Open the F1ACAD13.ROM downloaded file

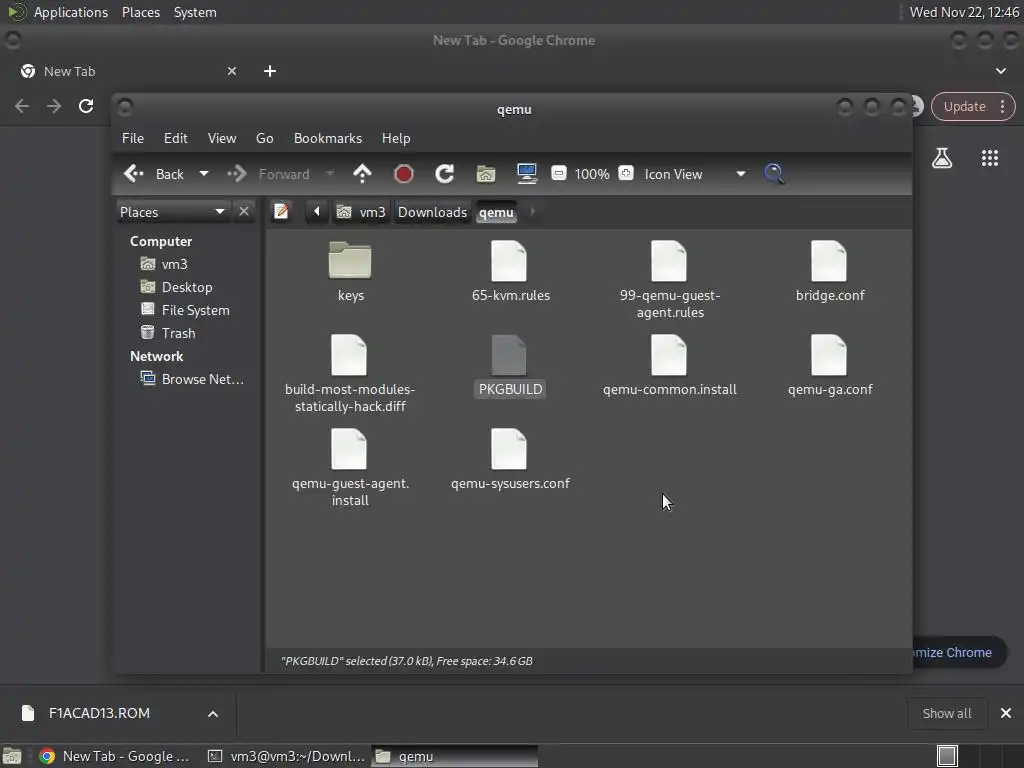[99, 714]
